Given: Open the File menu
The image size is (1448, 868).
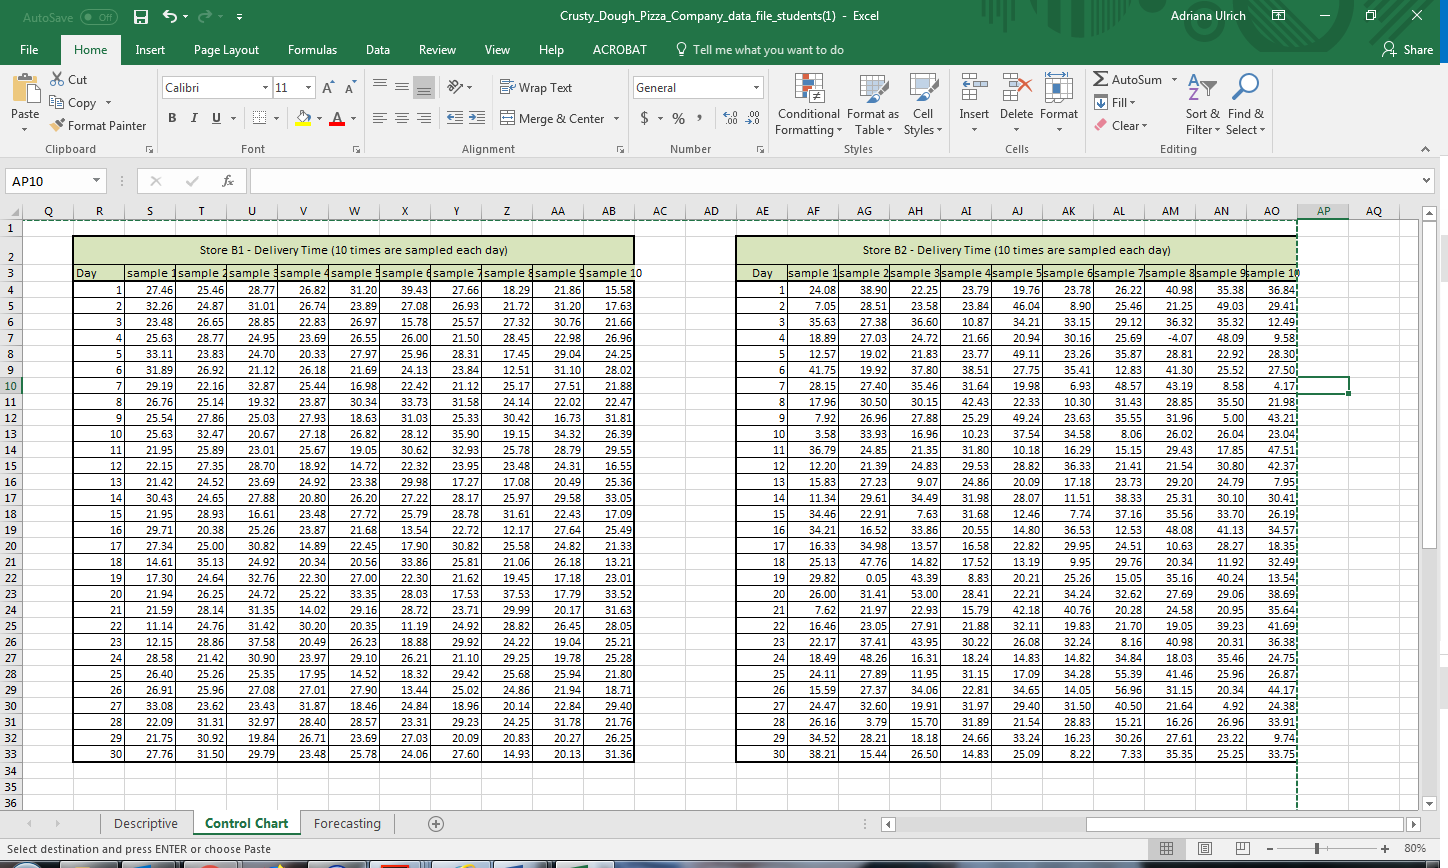Looking at the screenshot, I should coord(29,50).
